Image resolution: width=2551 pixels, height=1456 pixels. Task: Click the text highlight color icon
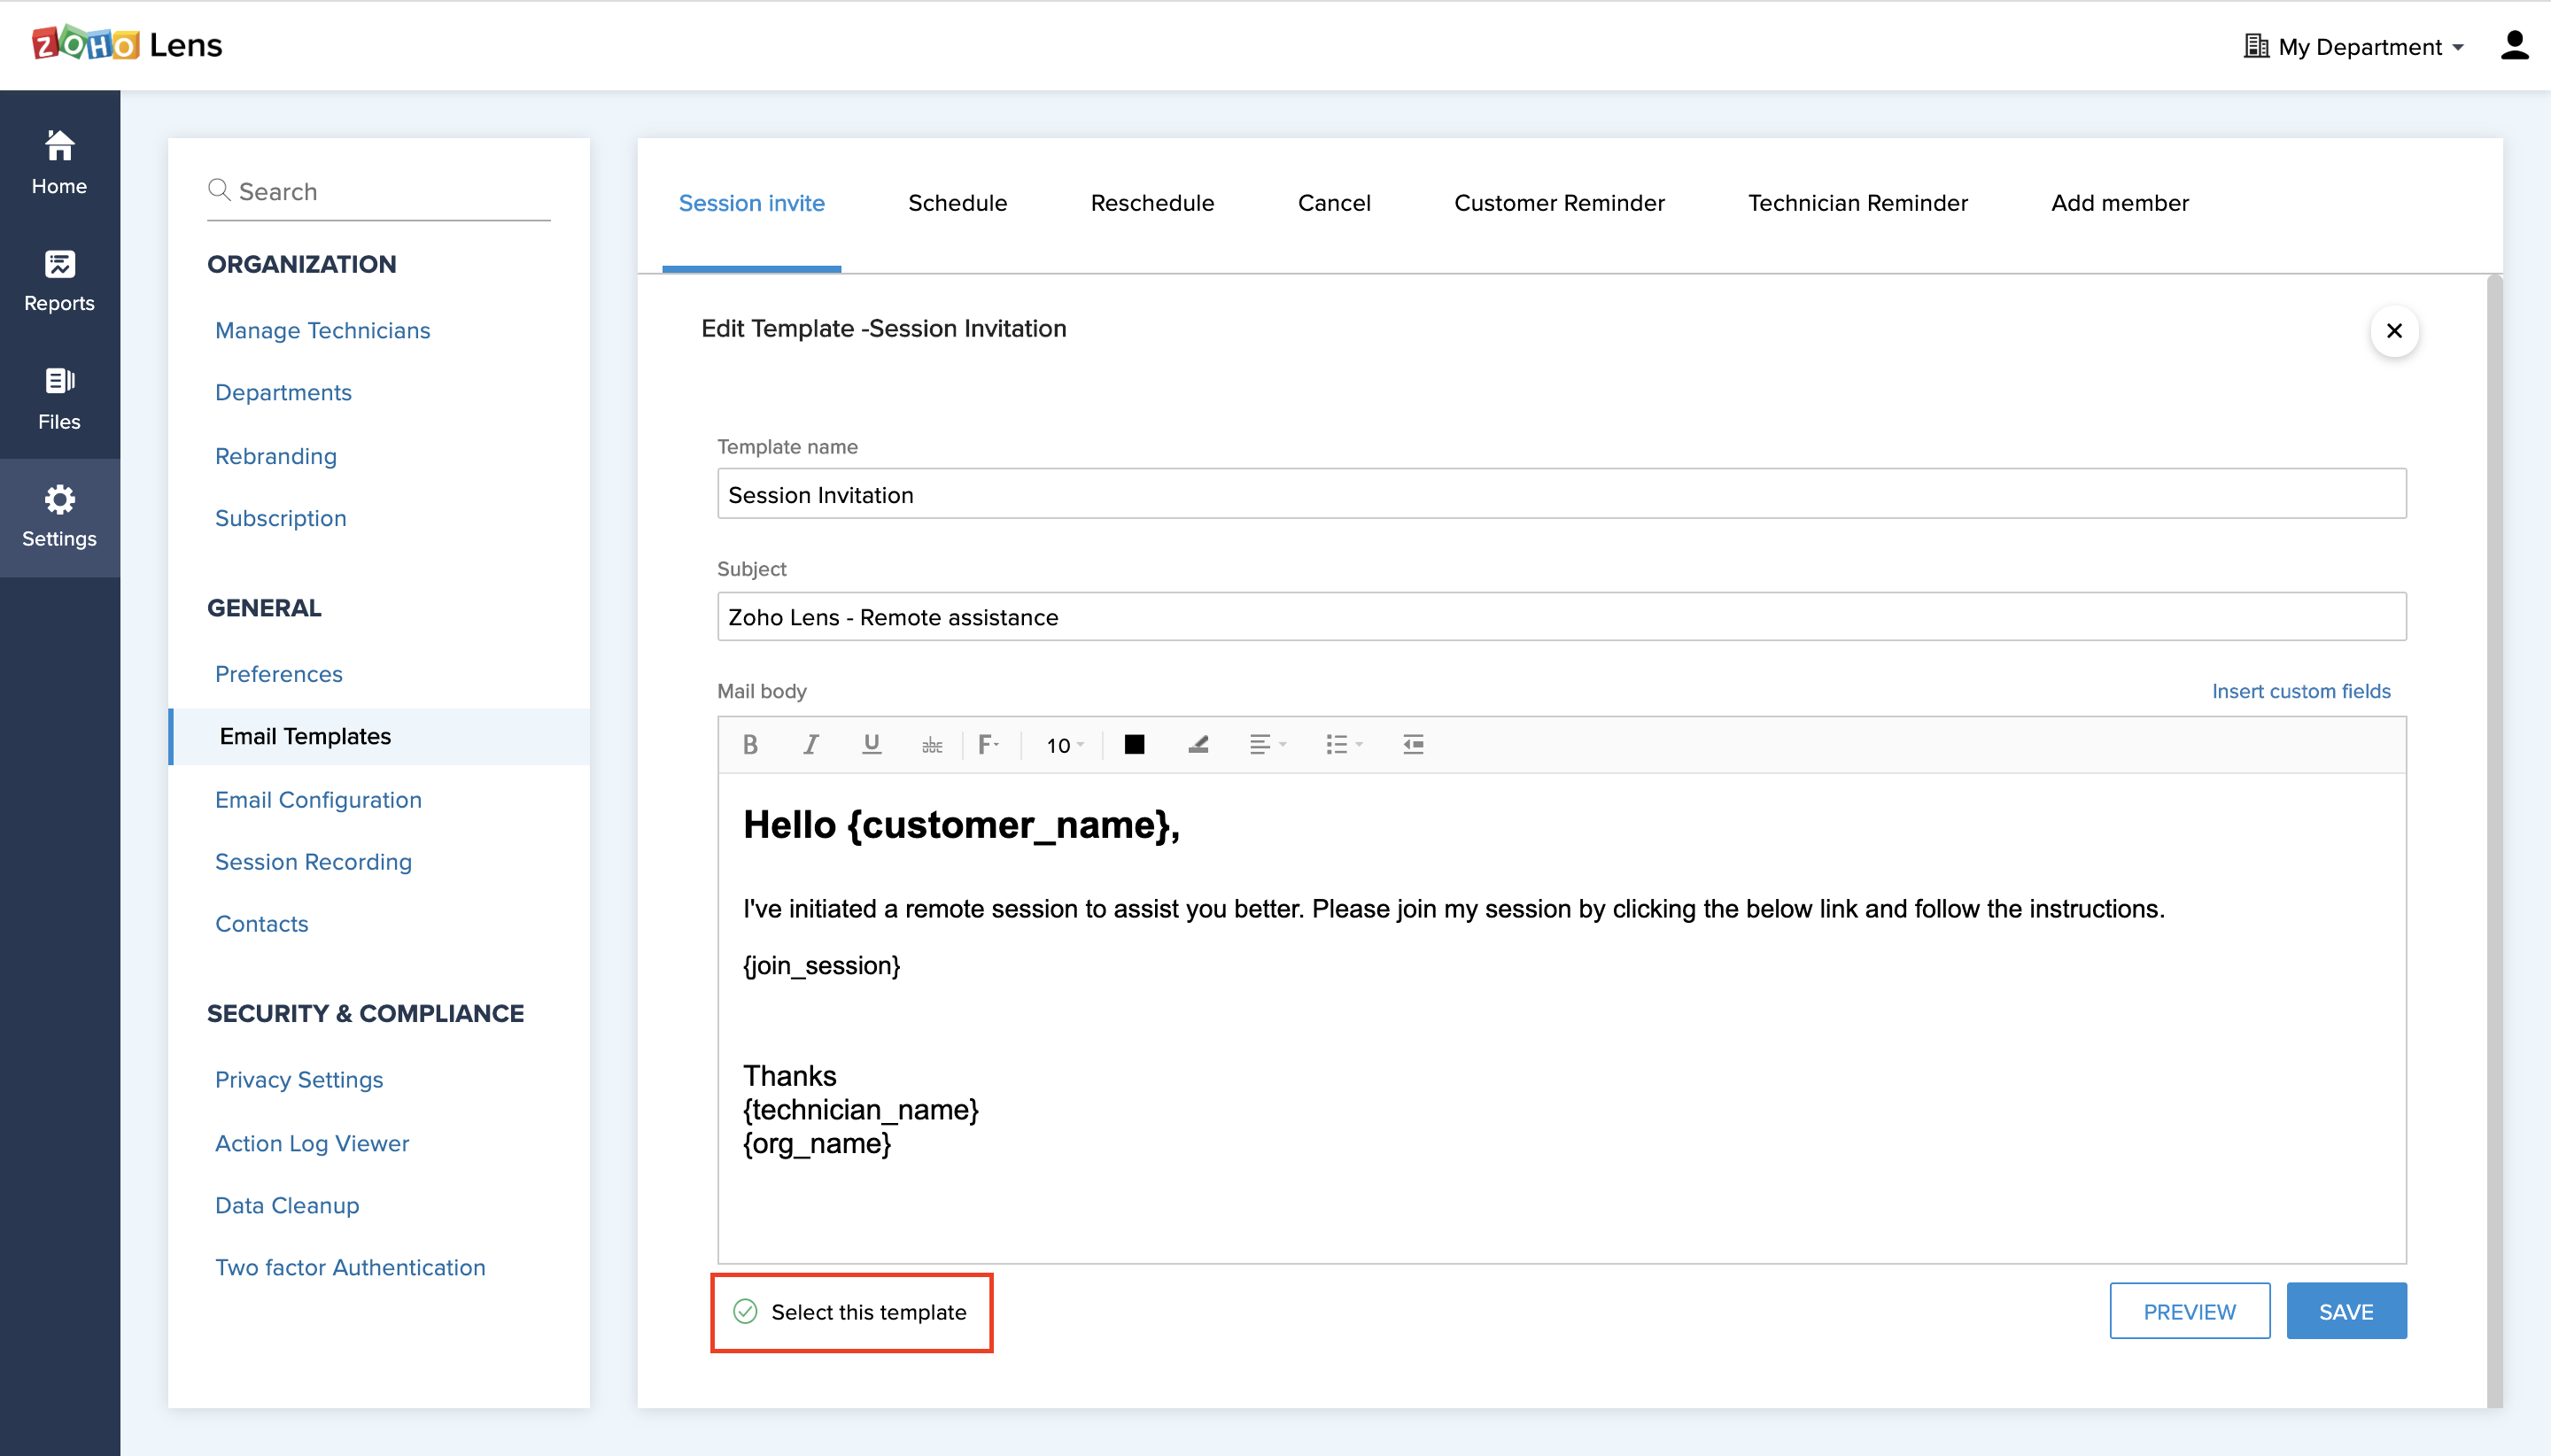[x=1198, y=745]
